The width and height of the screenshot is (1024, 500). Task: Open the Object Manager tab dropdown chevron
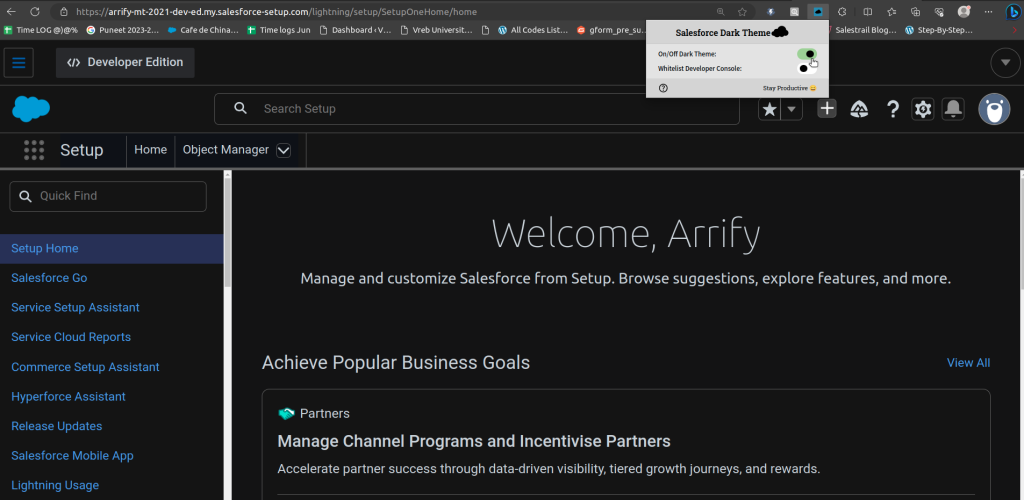coord(283,151)
